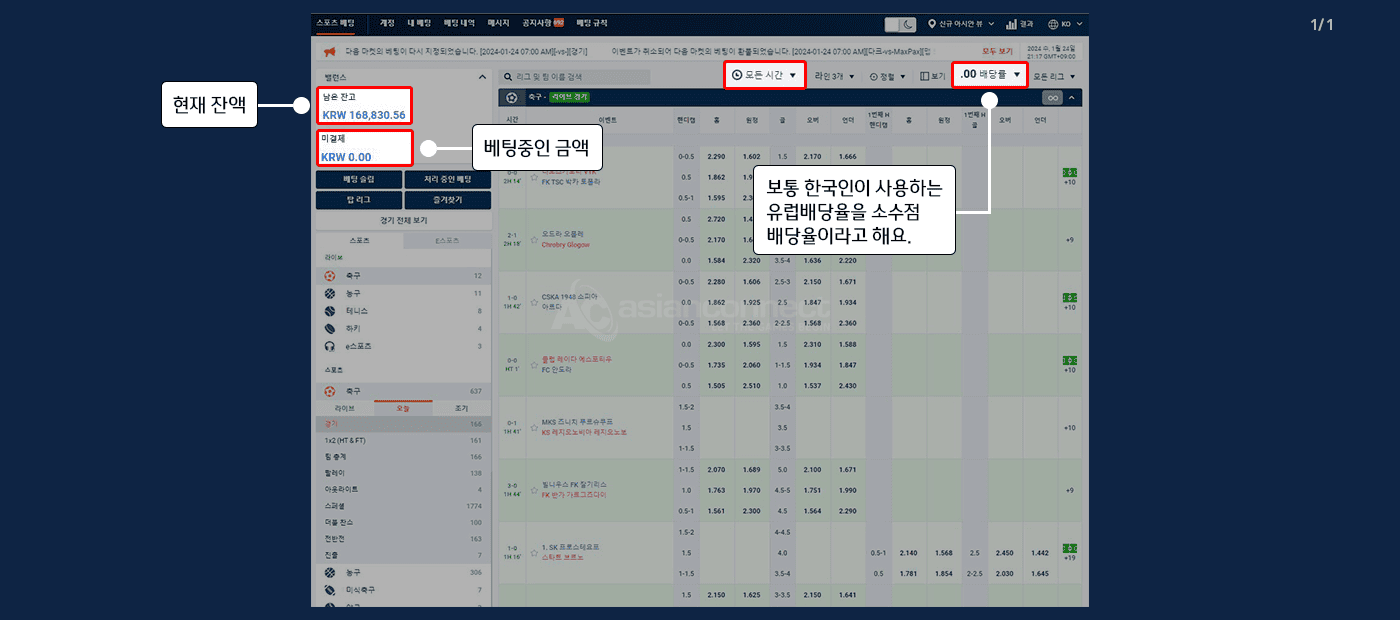Click the megaphone announcement icon

(x=328, y=51)
